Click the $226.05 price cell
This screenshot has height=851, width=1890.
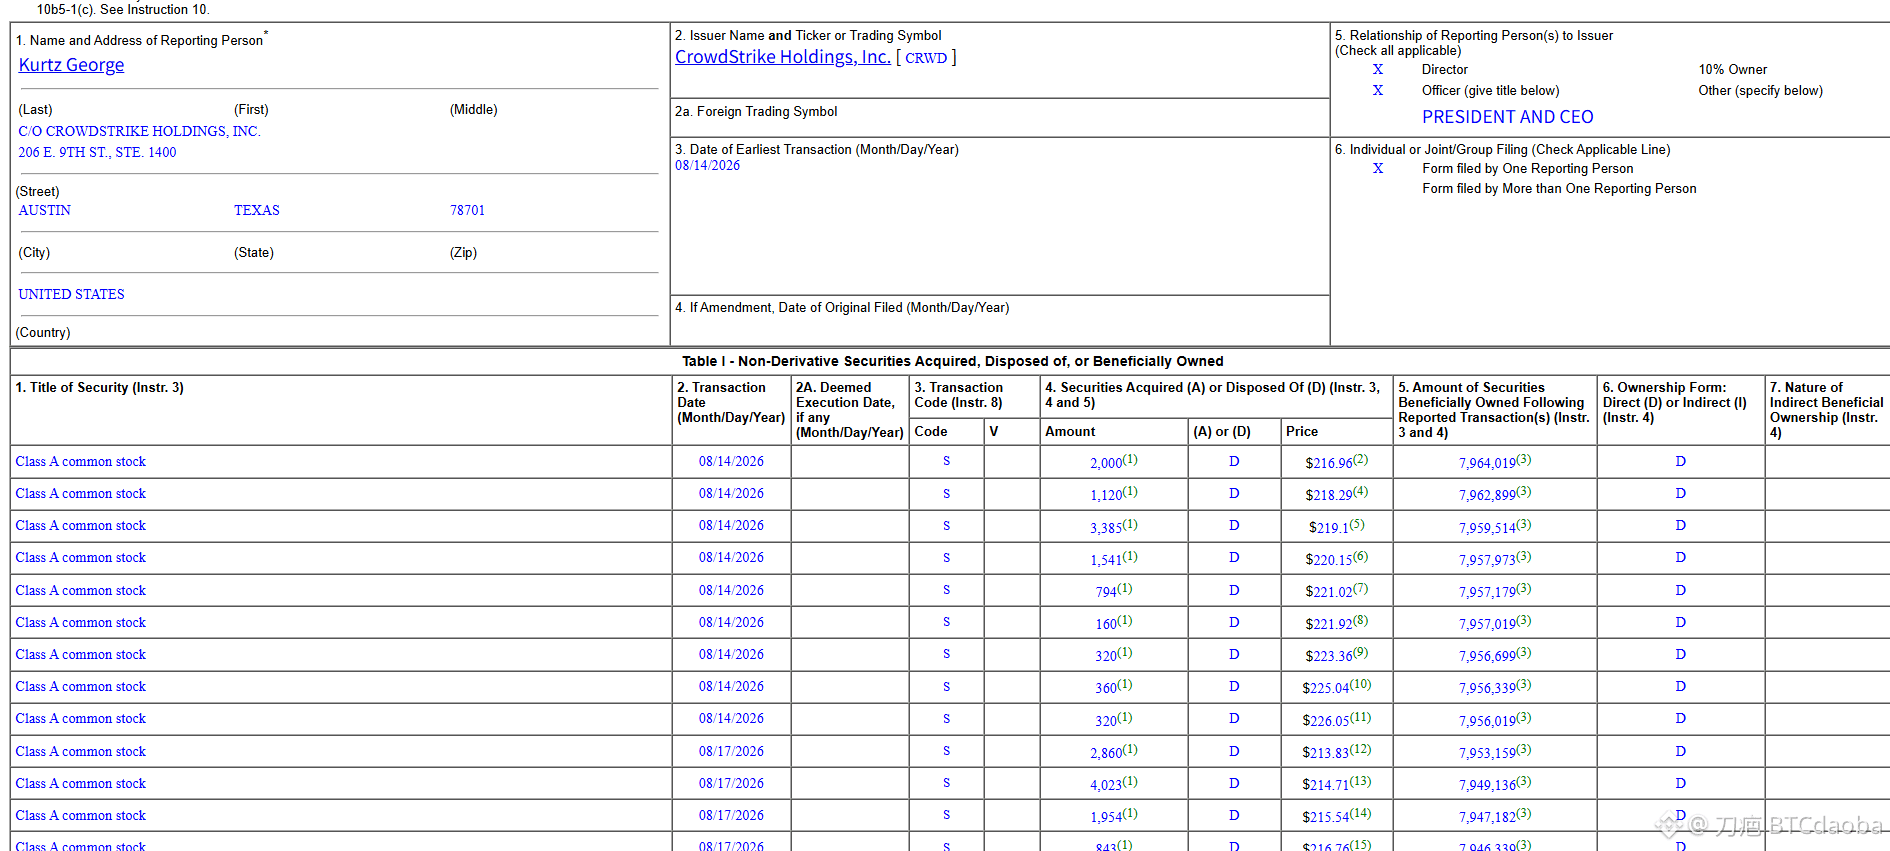click(x=1336, y=720)
